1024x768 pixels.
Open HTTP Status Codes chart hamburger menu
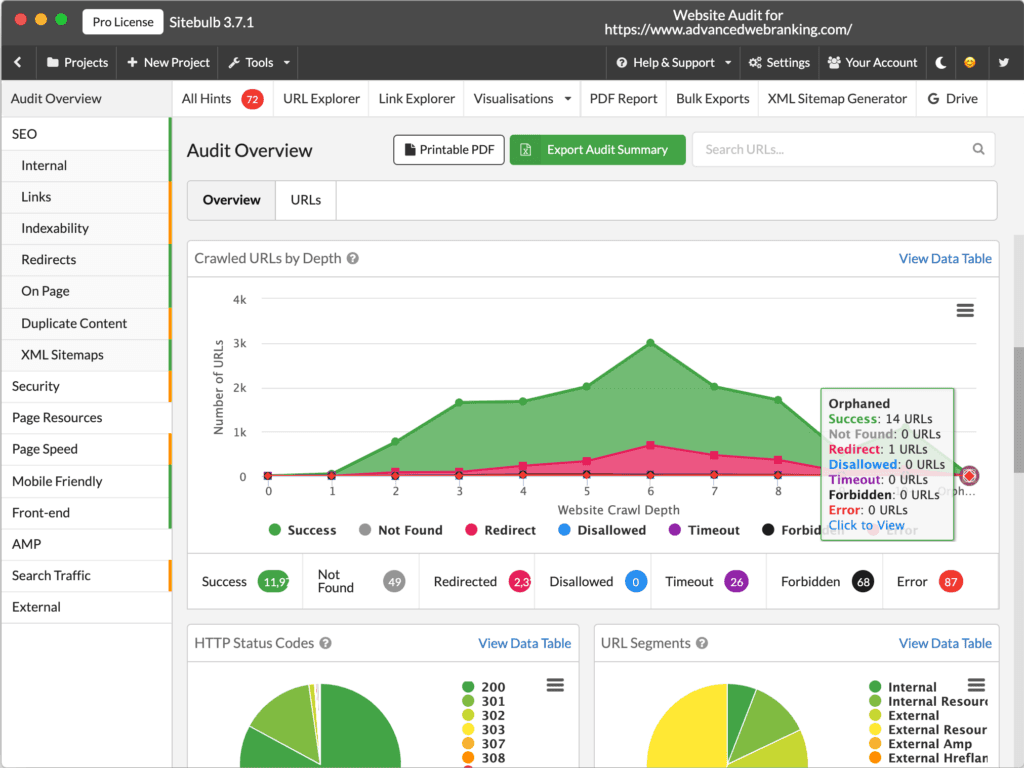pos(555,685)
